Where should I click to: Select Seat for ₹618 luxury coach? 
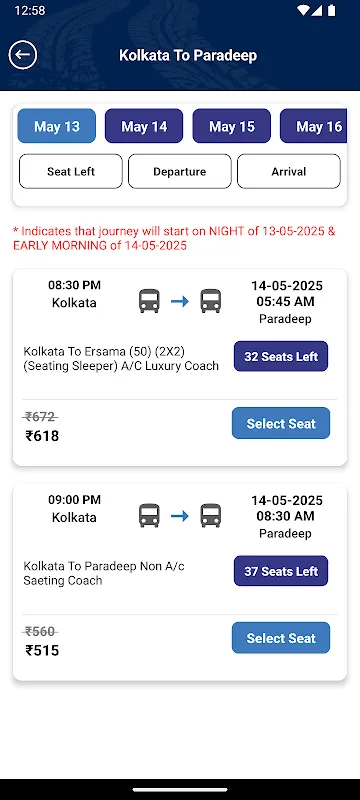(281, 423)
